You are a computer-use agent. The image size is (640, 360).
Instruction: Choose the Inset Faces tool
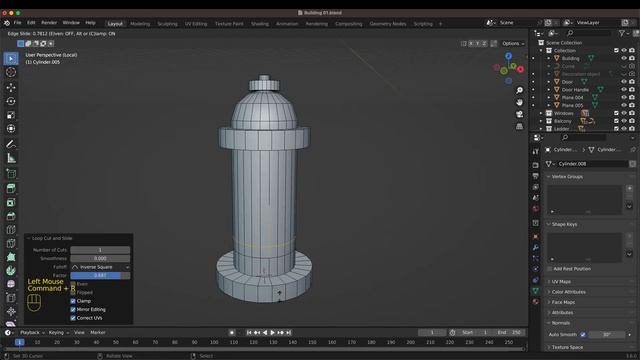click(11, 202)
